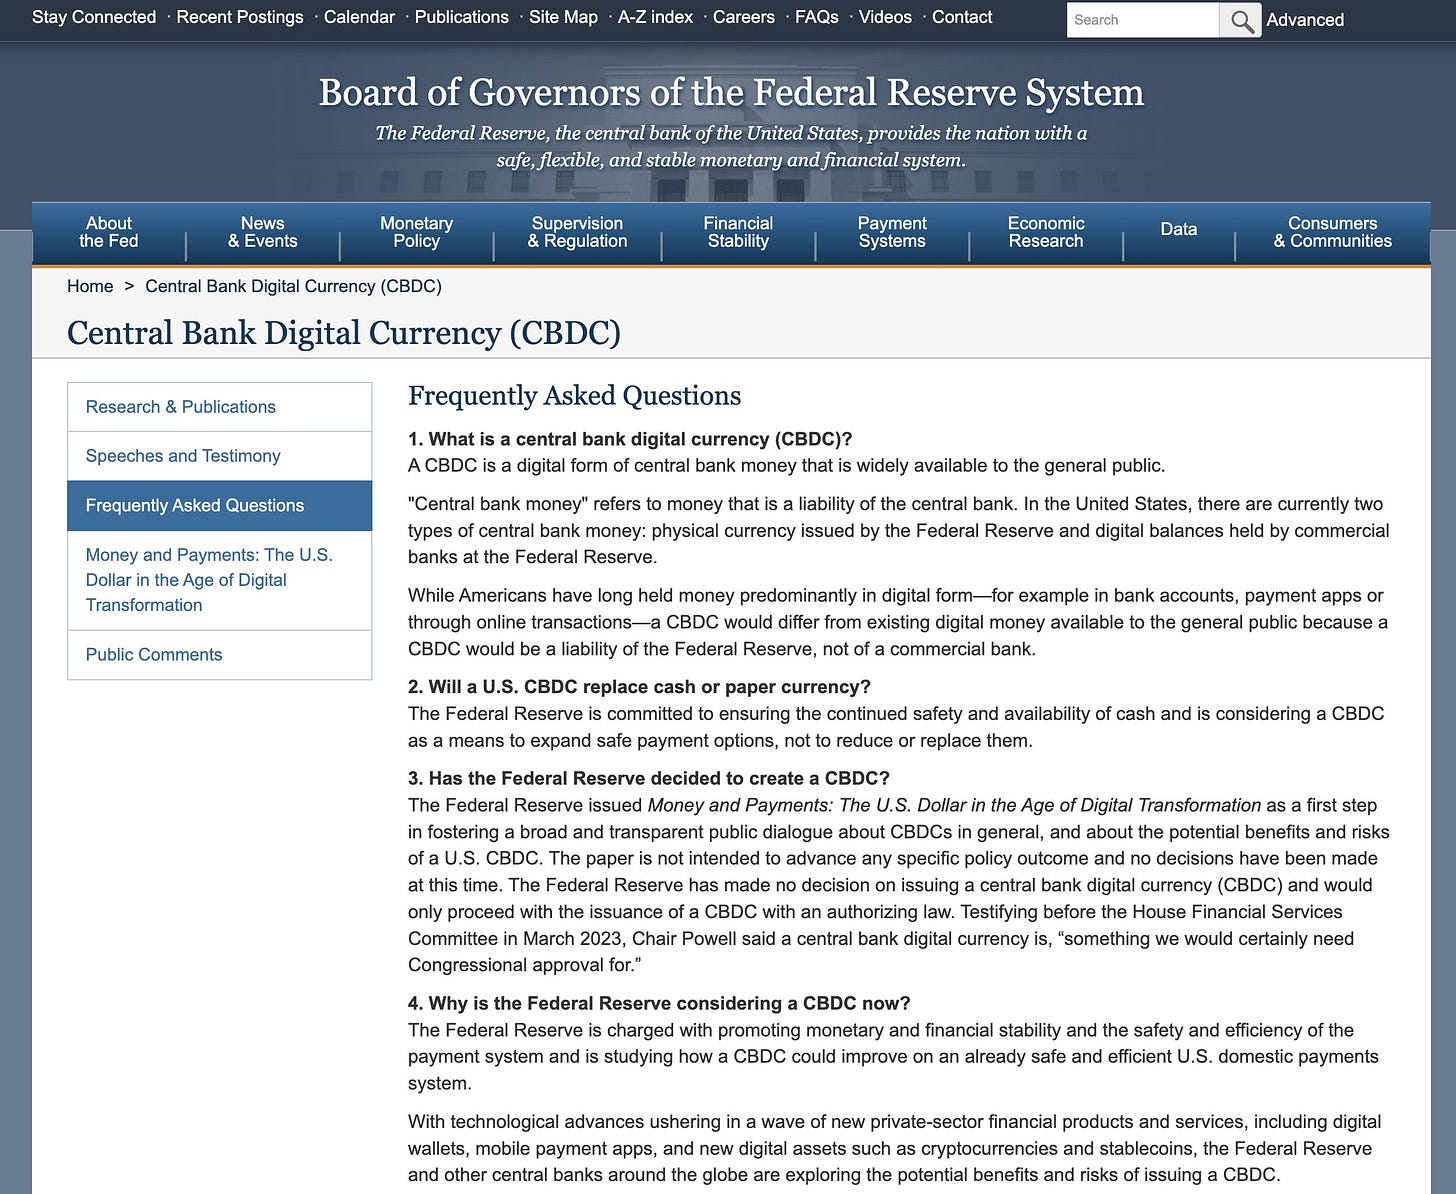Screen dimensions: 1456x1194
Task: Open the Contact link
Action: click(962, 17)
